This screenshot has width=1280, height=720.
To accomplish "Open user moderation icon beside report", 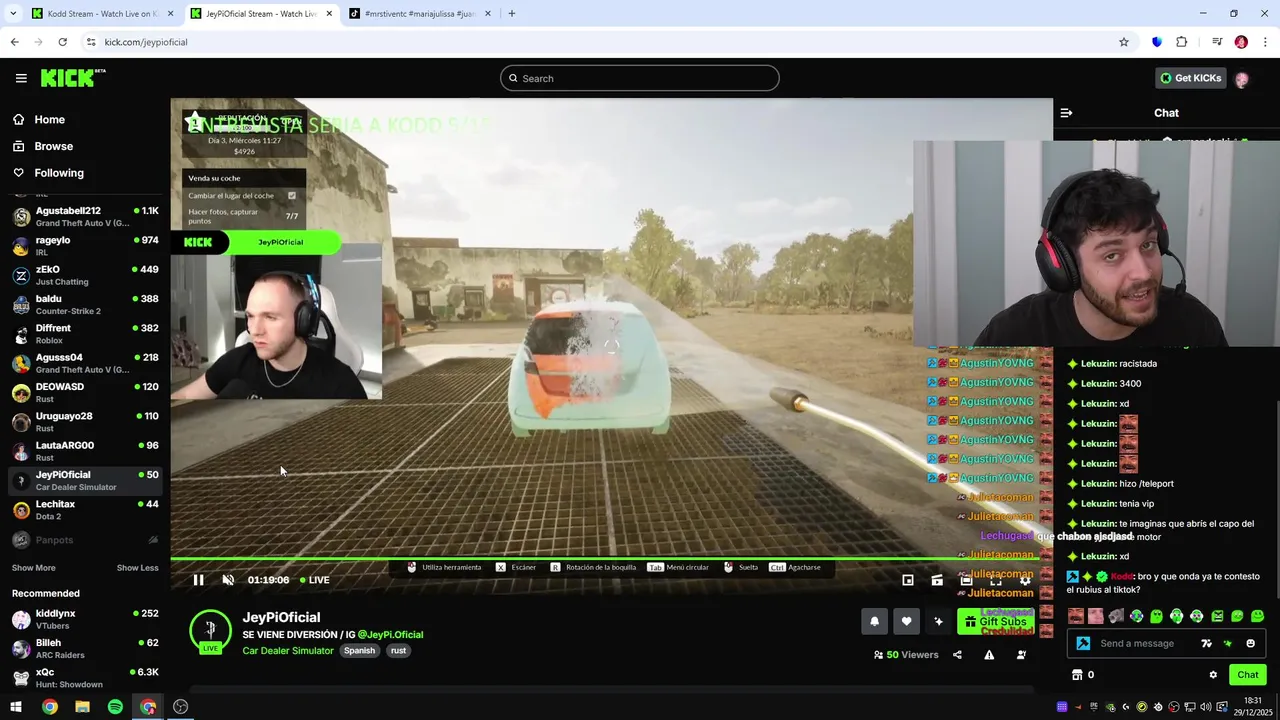I will (x=1021, y=655).
